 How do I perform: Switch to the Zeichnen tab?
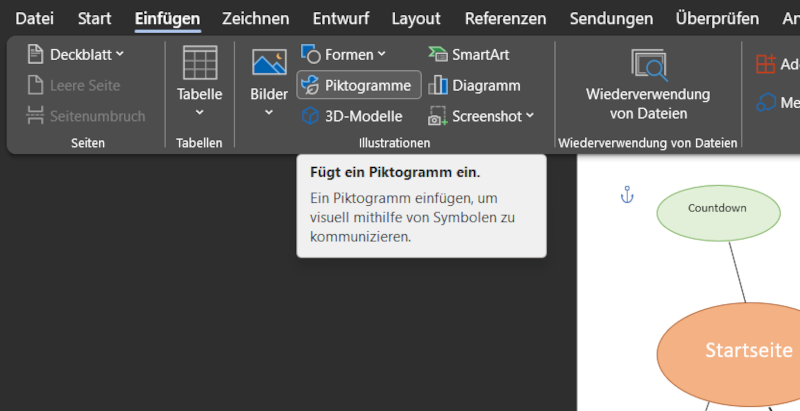[255, 18]
